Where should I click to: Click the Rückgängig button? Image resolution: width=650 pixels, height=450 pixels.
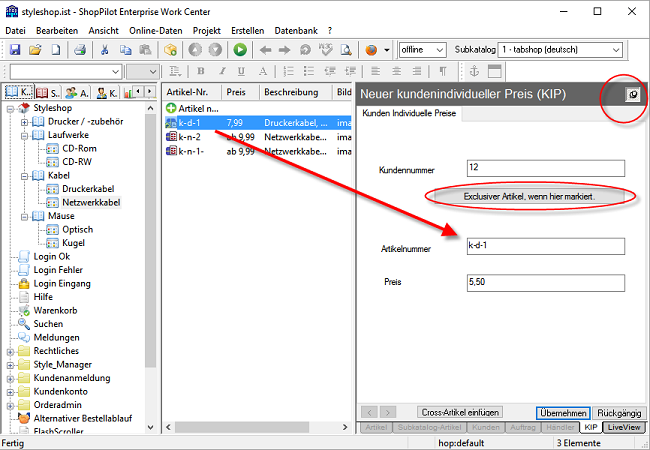click(619, 413)
